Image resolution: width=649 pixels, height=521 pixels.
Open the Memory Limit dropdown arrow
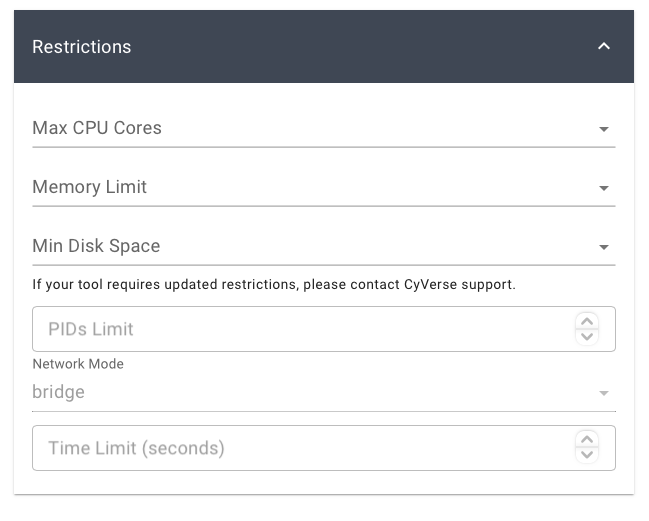(603, 188)
